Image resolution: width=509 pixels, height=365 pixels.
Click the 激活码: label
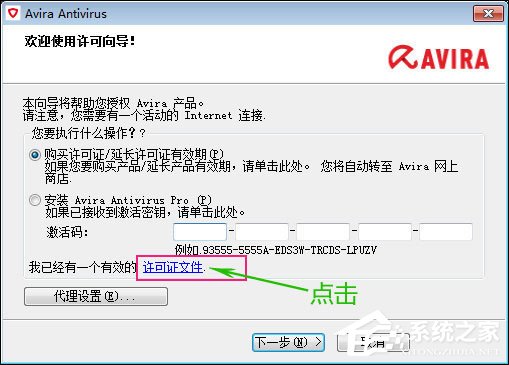point(68,232)
